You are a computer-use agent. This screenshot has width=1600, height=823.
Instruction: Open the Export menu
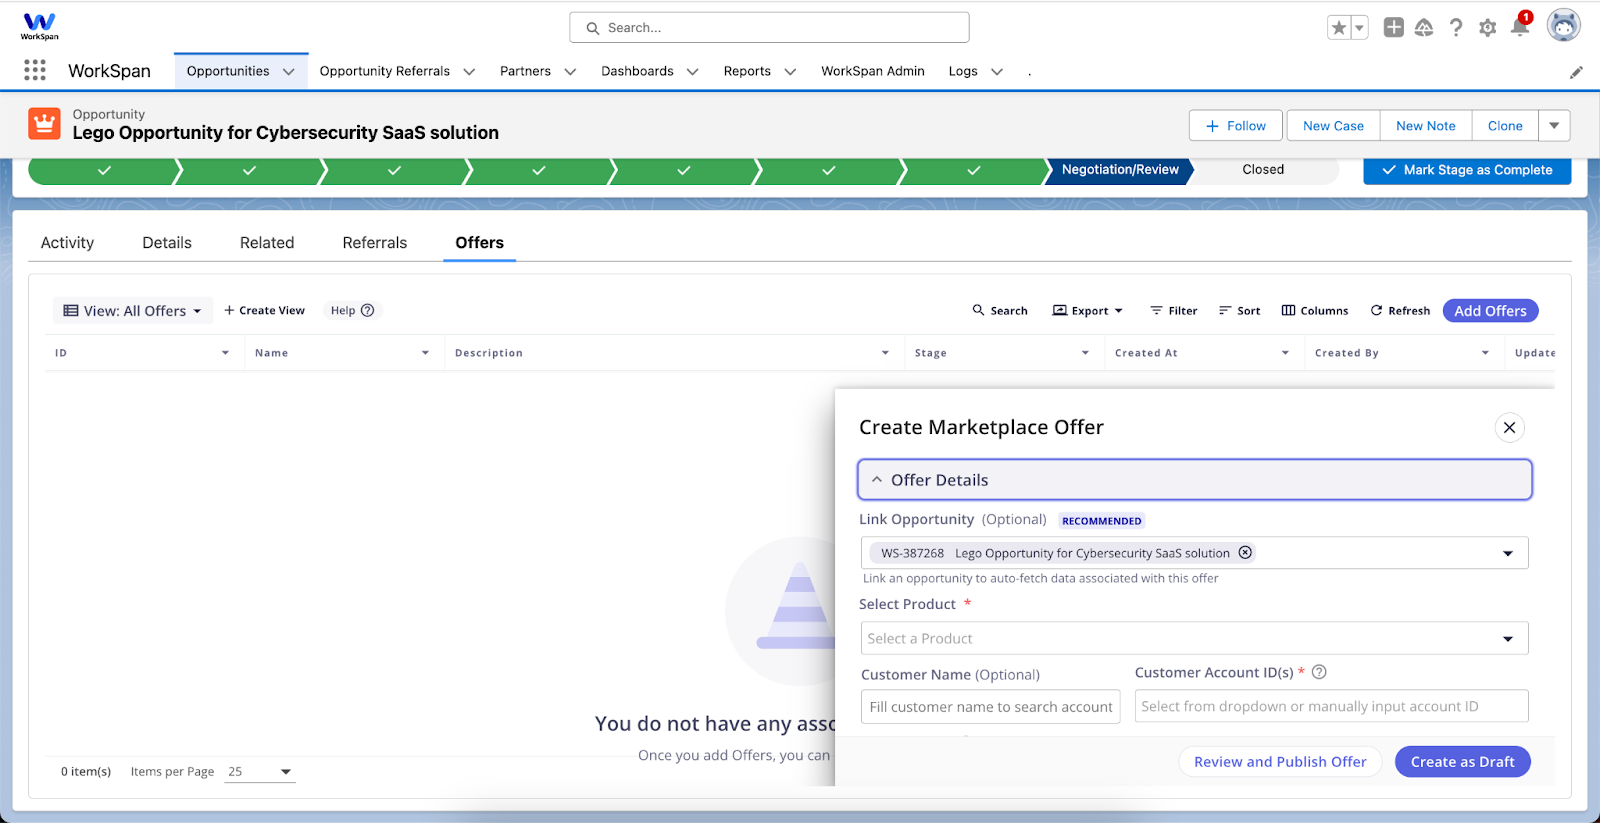[x=1088, y=311]
